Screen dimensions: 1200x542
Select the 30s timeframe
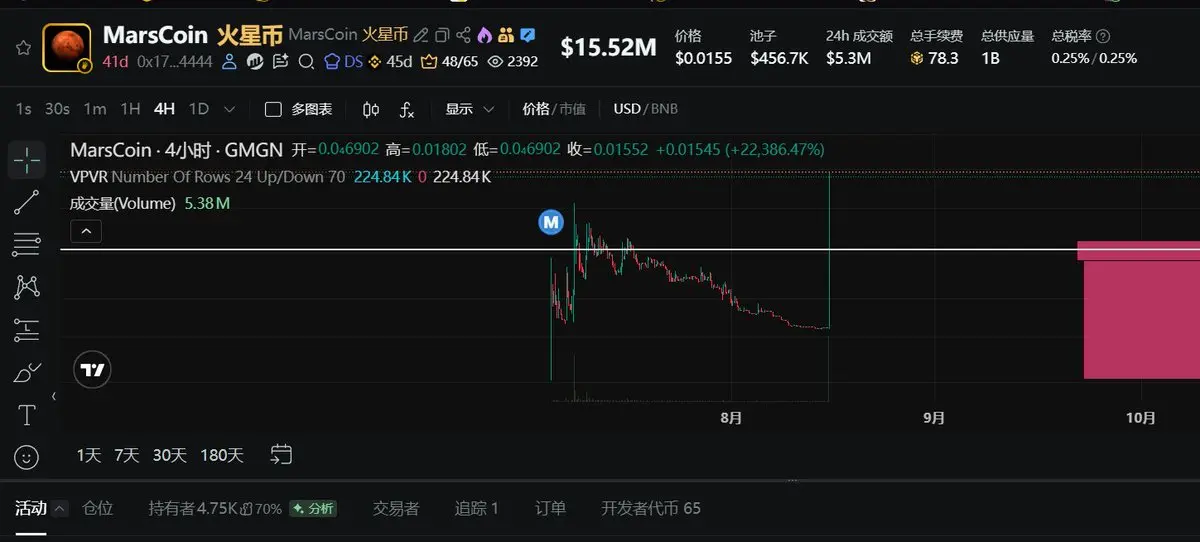(57, 109)
